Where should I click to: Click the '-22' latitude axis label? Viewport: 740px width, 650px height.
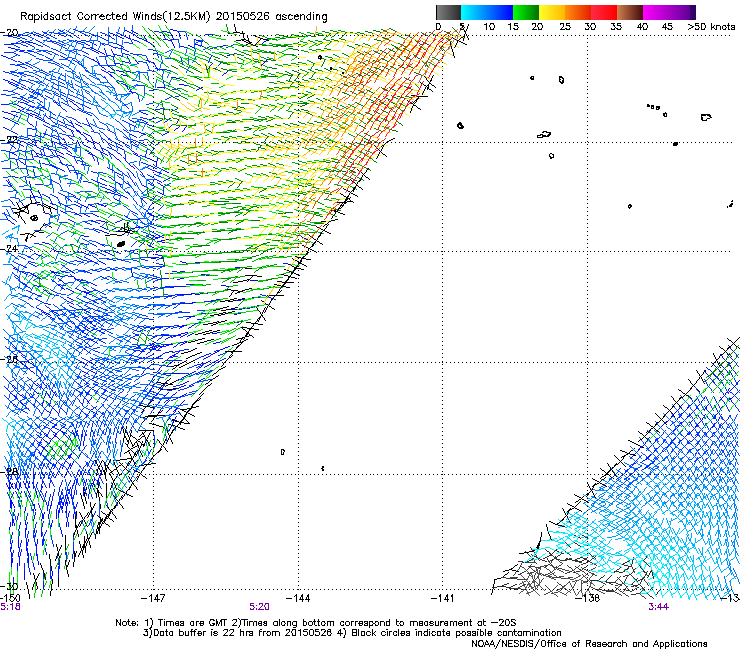pyautogui.click(x=9, y=140)
